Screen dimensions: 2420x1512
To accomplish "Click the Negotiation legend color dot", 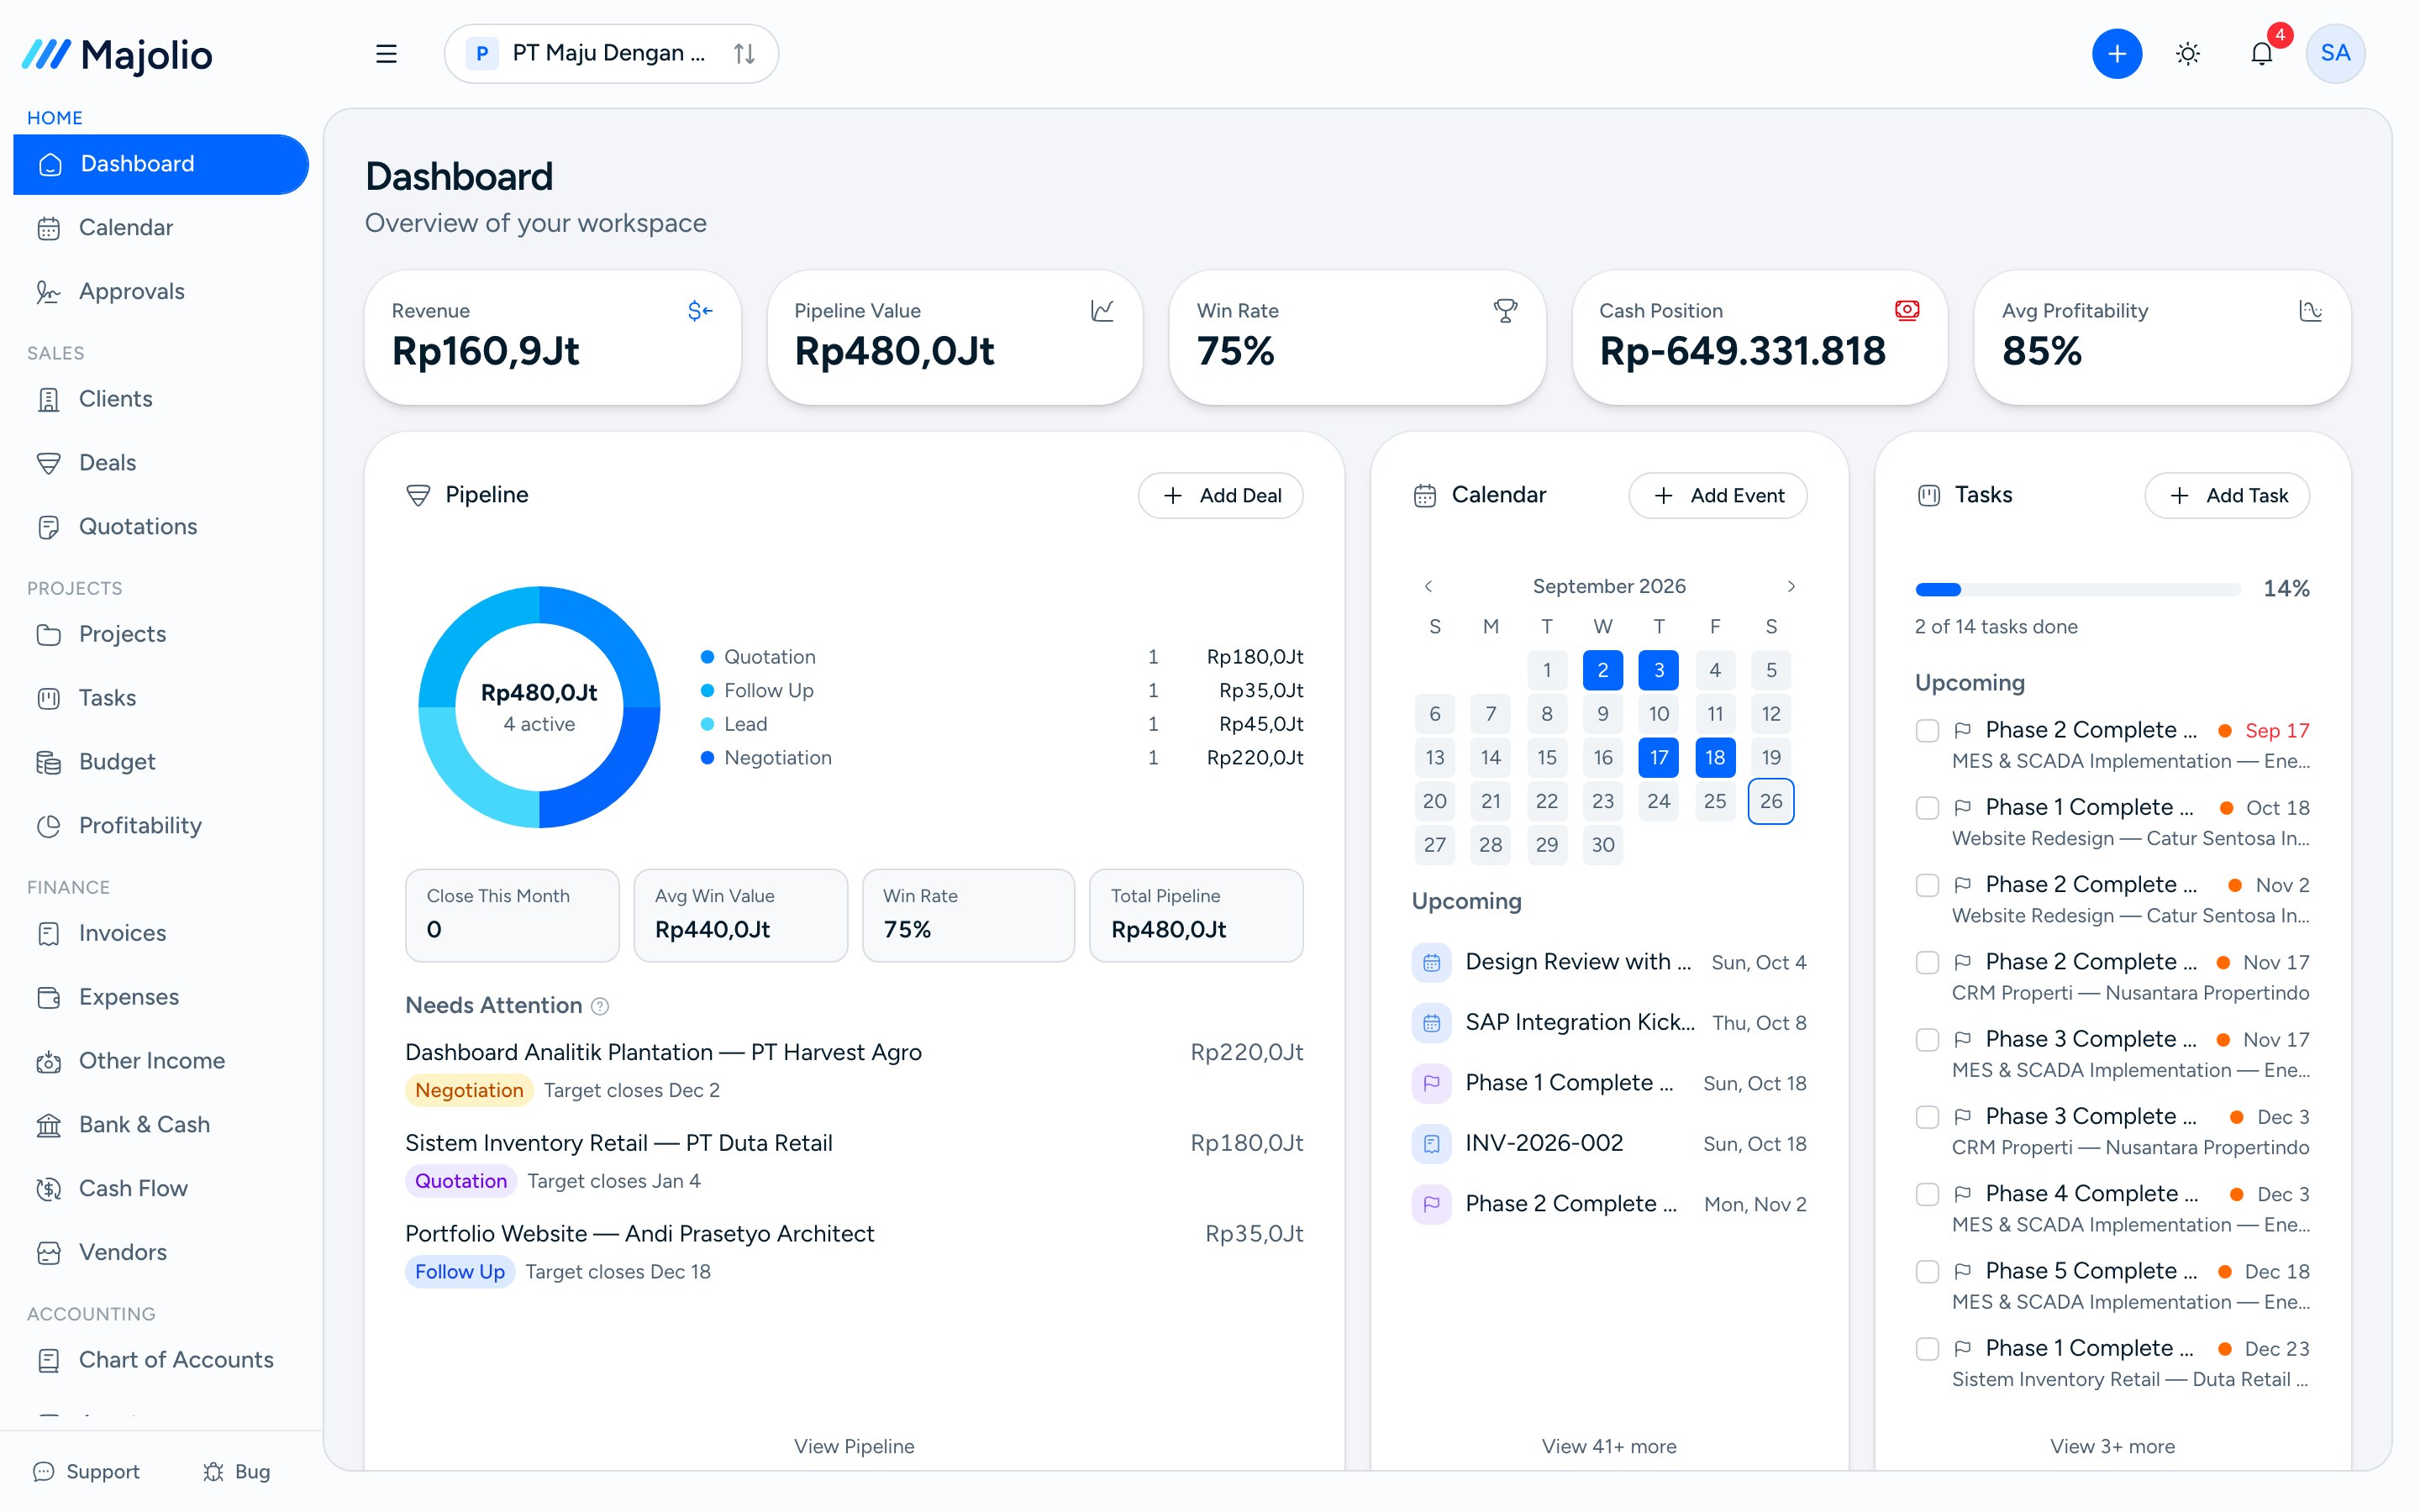I will [x=707, y=758].
